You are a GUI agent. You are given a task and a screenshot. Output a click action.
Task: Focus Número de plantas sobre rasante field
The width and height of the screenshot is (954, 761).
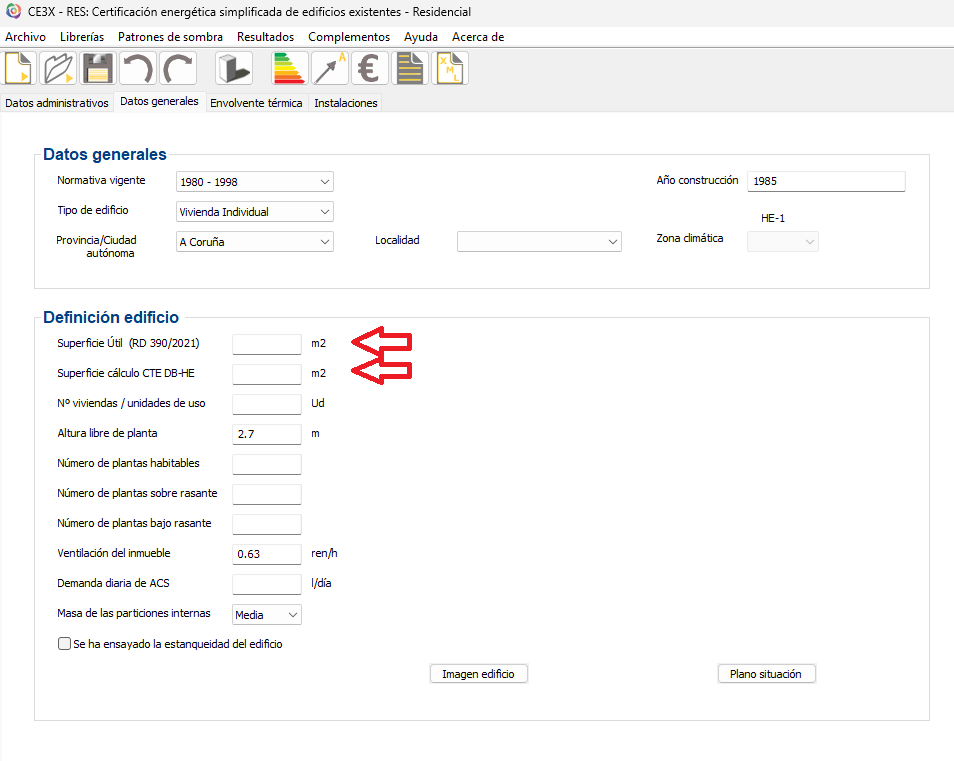267,494
